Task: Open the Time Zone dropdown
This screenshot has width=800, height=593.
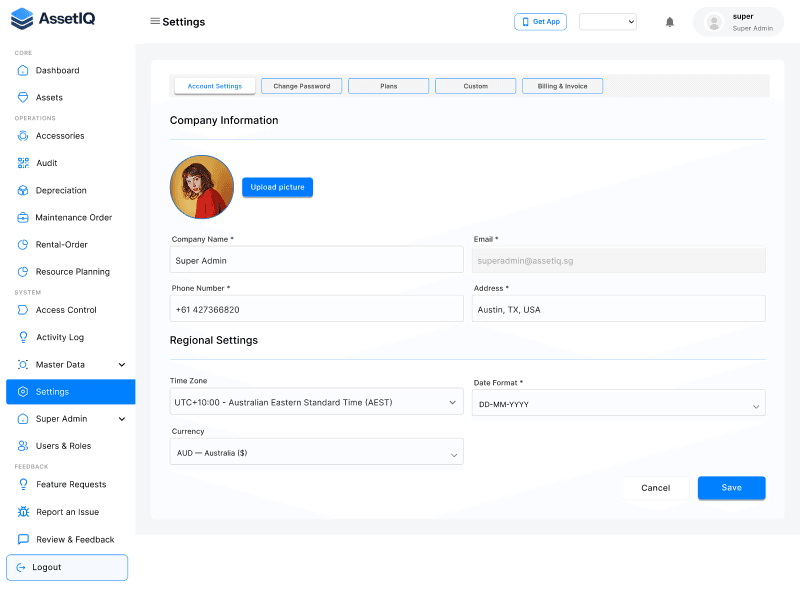Action: coord(316,402)
